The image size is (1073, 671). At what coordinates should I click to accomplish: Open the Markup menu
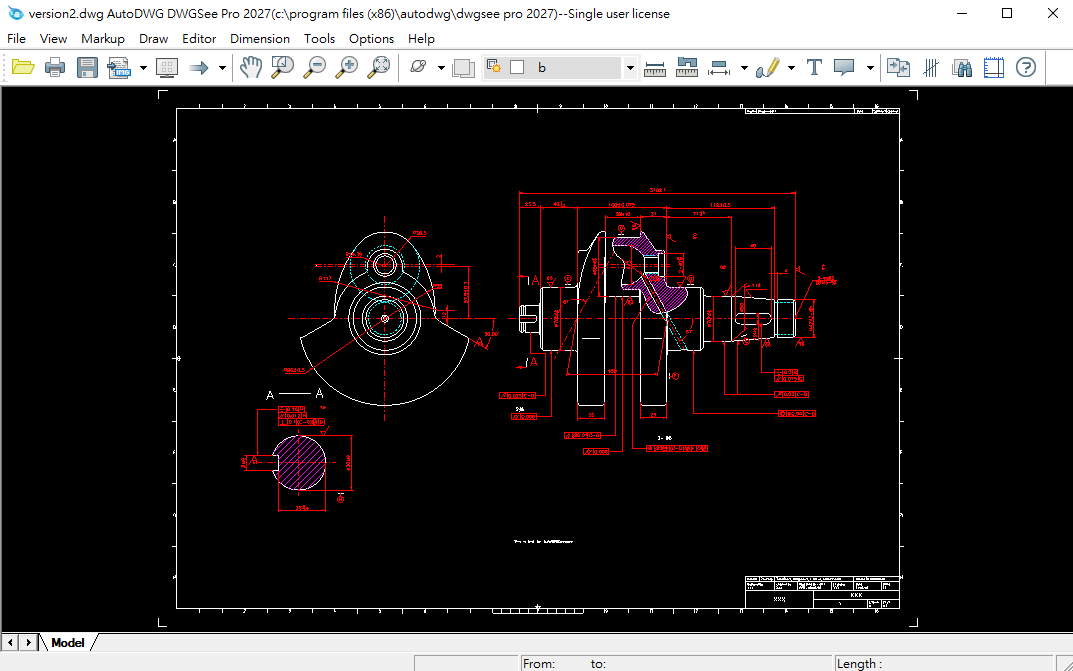coord(103,38)
